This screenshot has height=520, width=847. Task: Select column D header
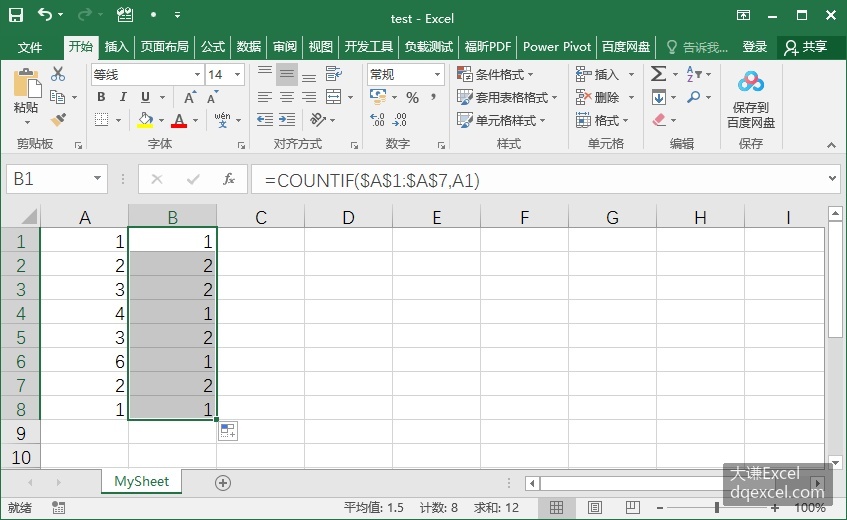click(348, 217)
